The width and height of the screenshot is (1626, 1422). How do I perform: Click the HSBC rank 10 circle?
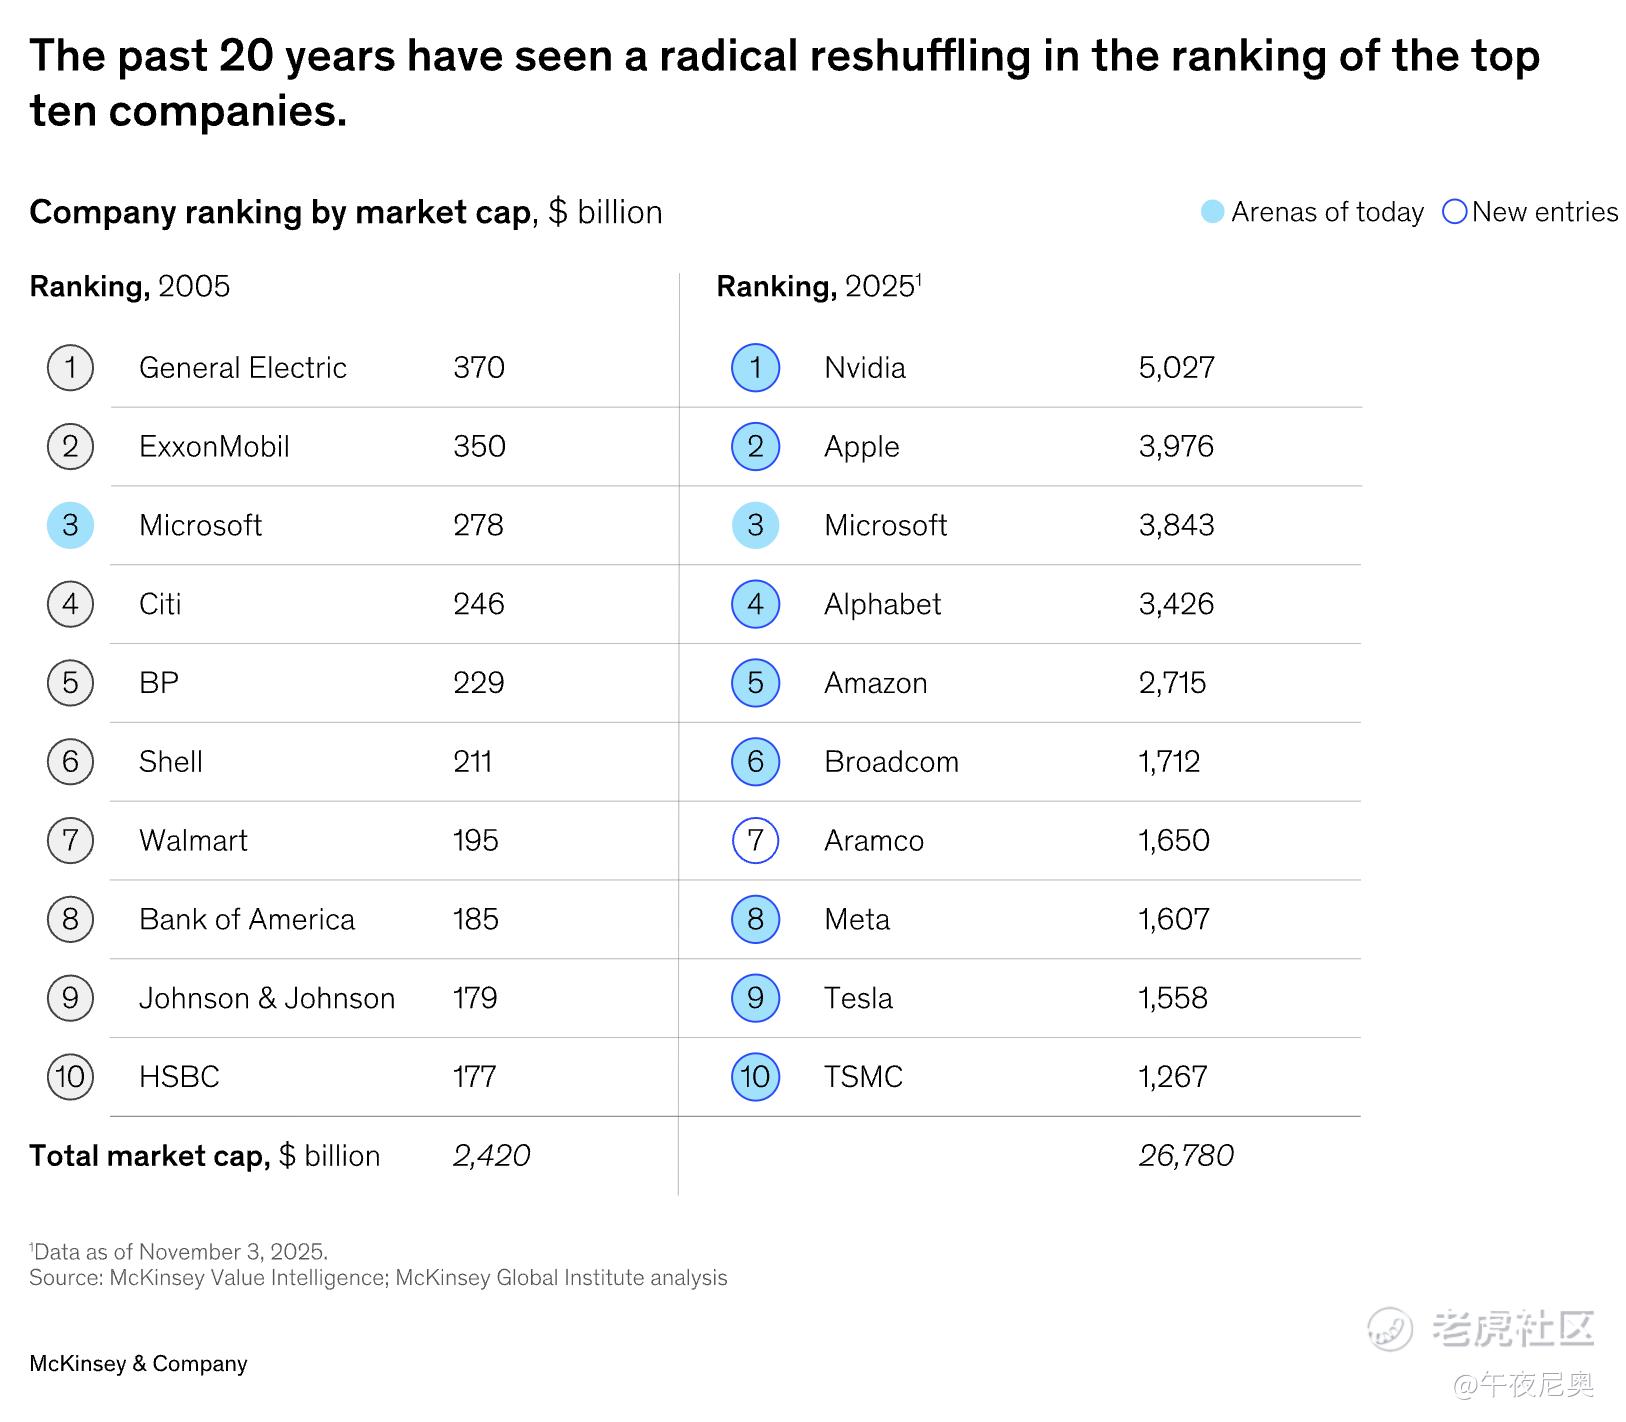70,1077
